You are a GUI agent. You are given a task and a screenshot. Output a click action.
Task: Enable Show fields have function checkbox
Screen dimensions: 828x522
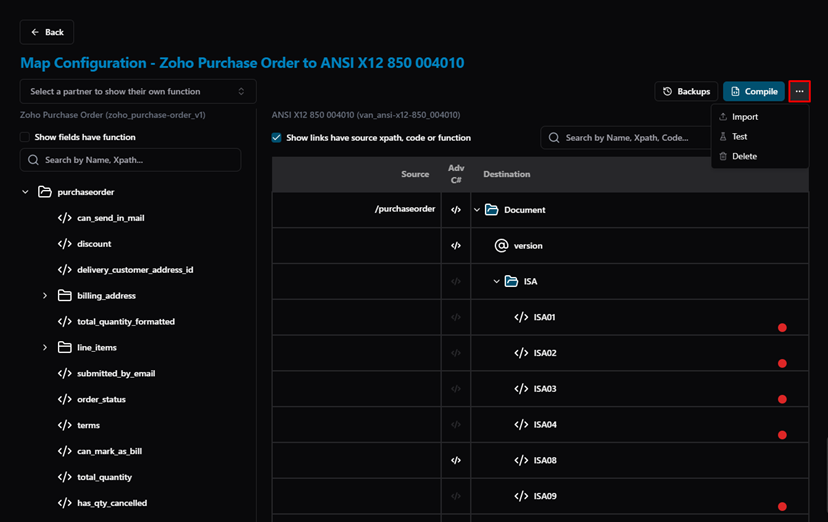25,137
